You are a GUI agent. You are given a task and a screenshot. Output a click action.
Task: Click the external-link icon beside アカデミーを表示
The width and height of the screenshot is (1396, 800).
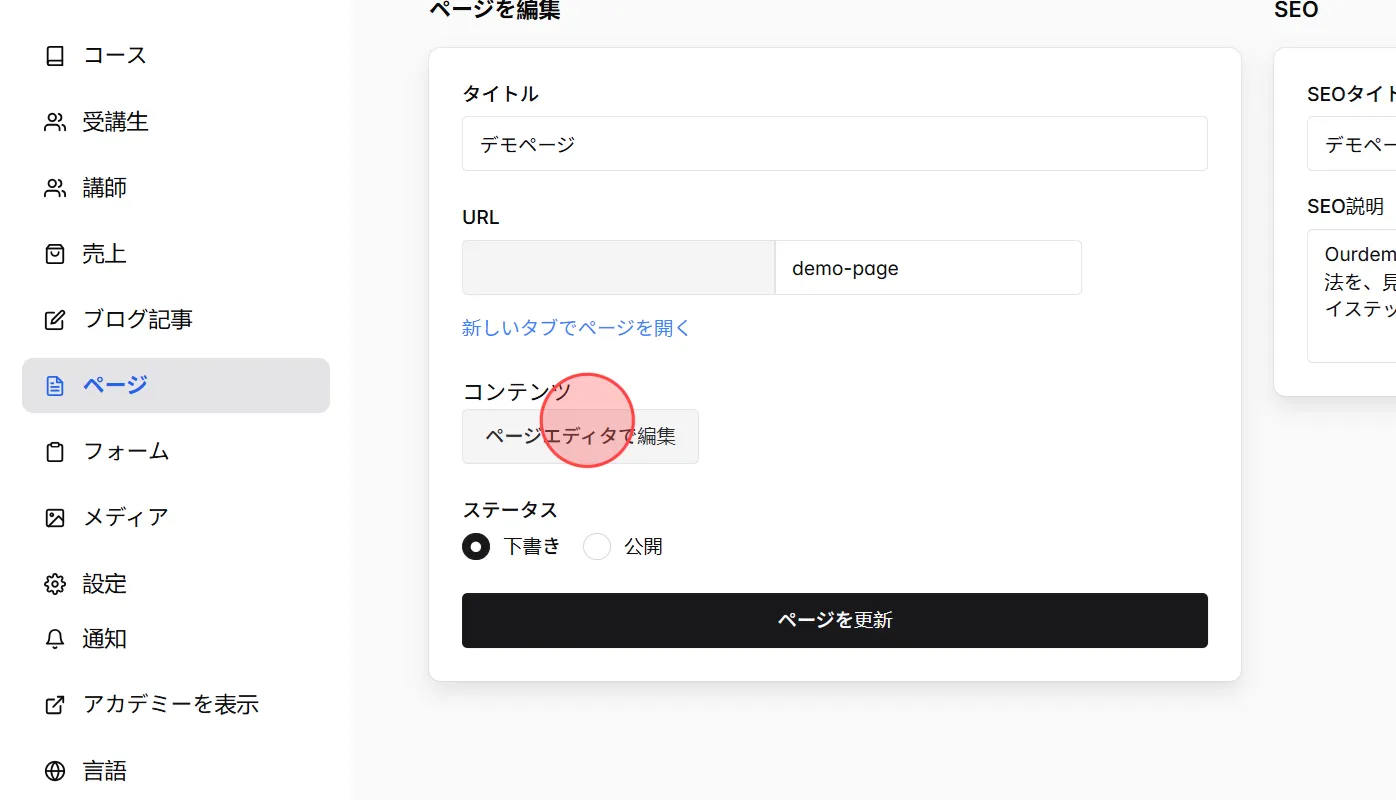click(x=55, y=705)
